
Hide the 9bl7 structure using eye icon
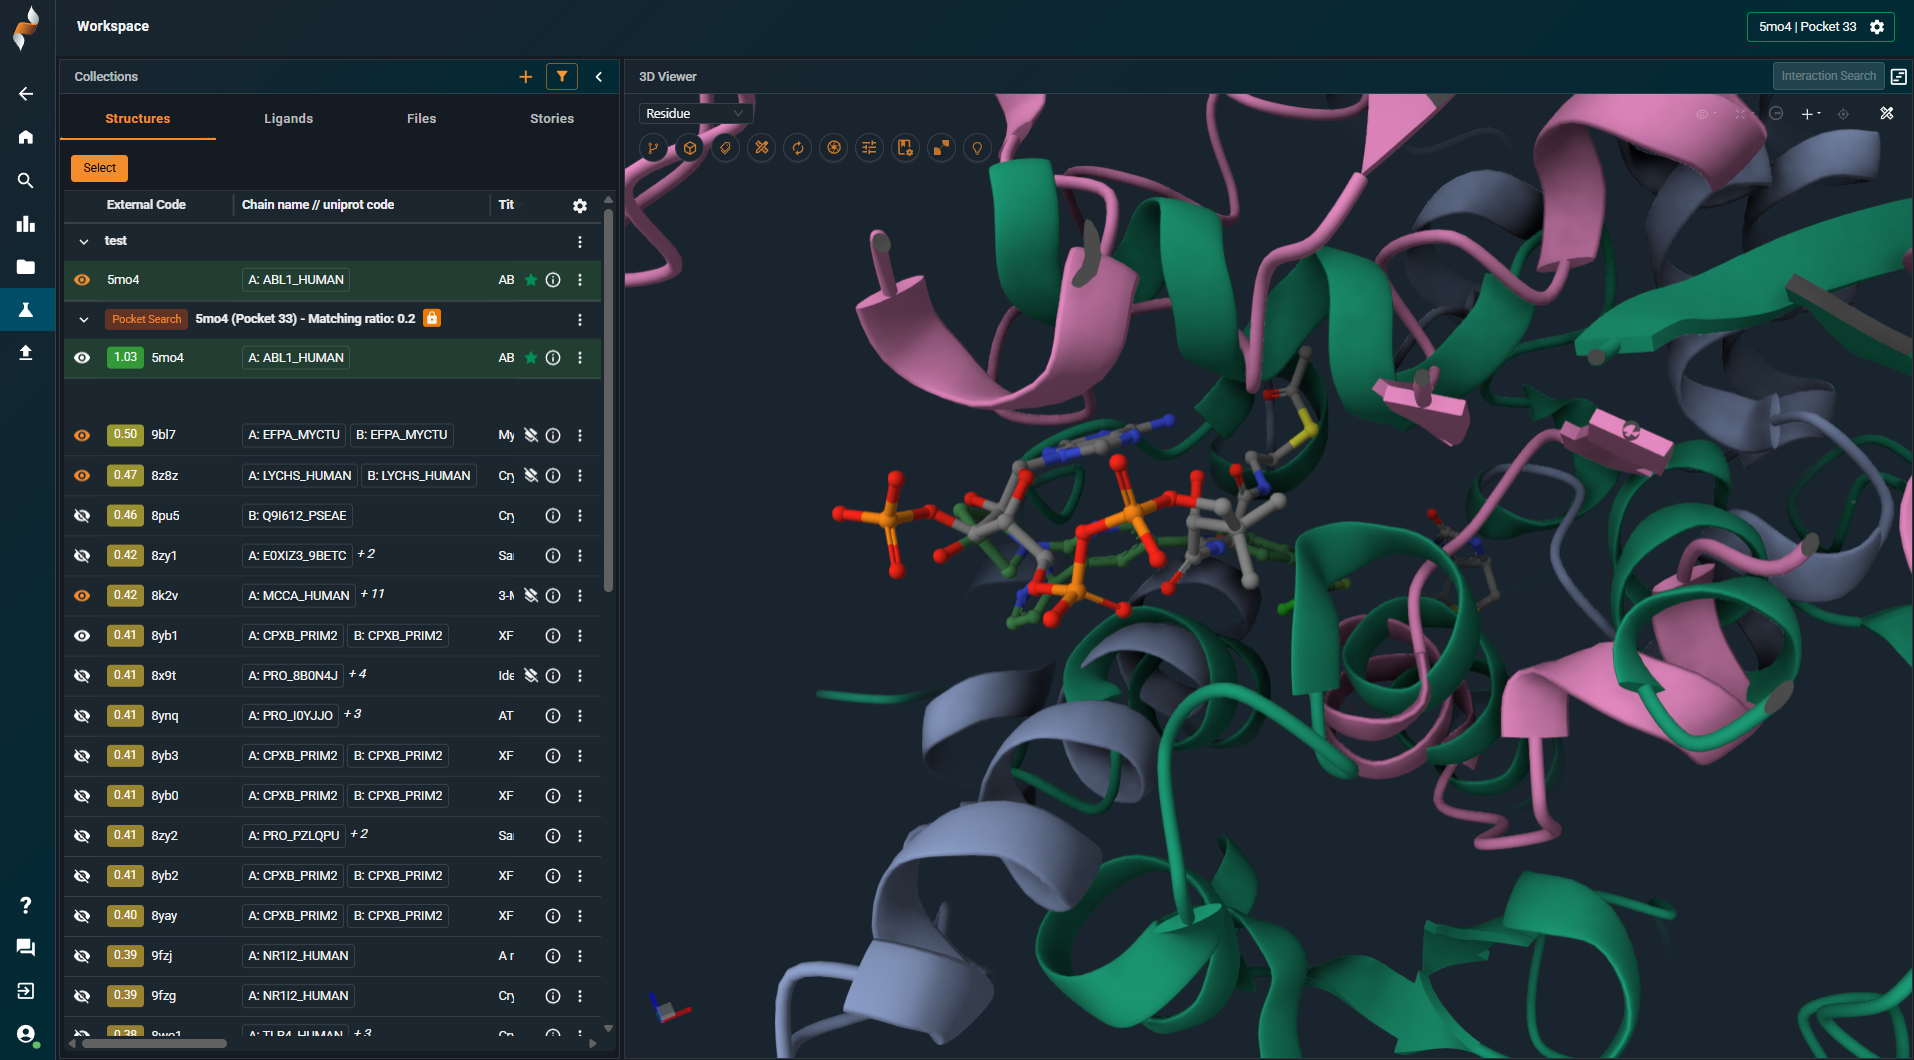pos(82,435)
